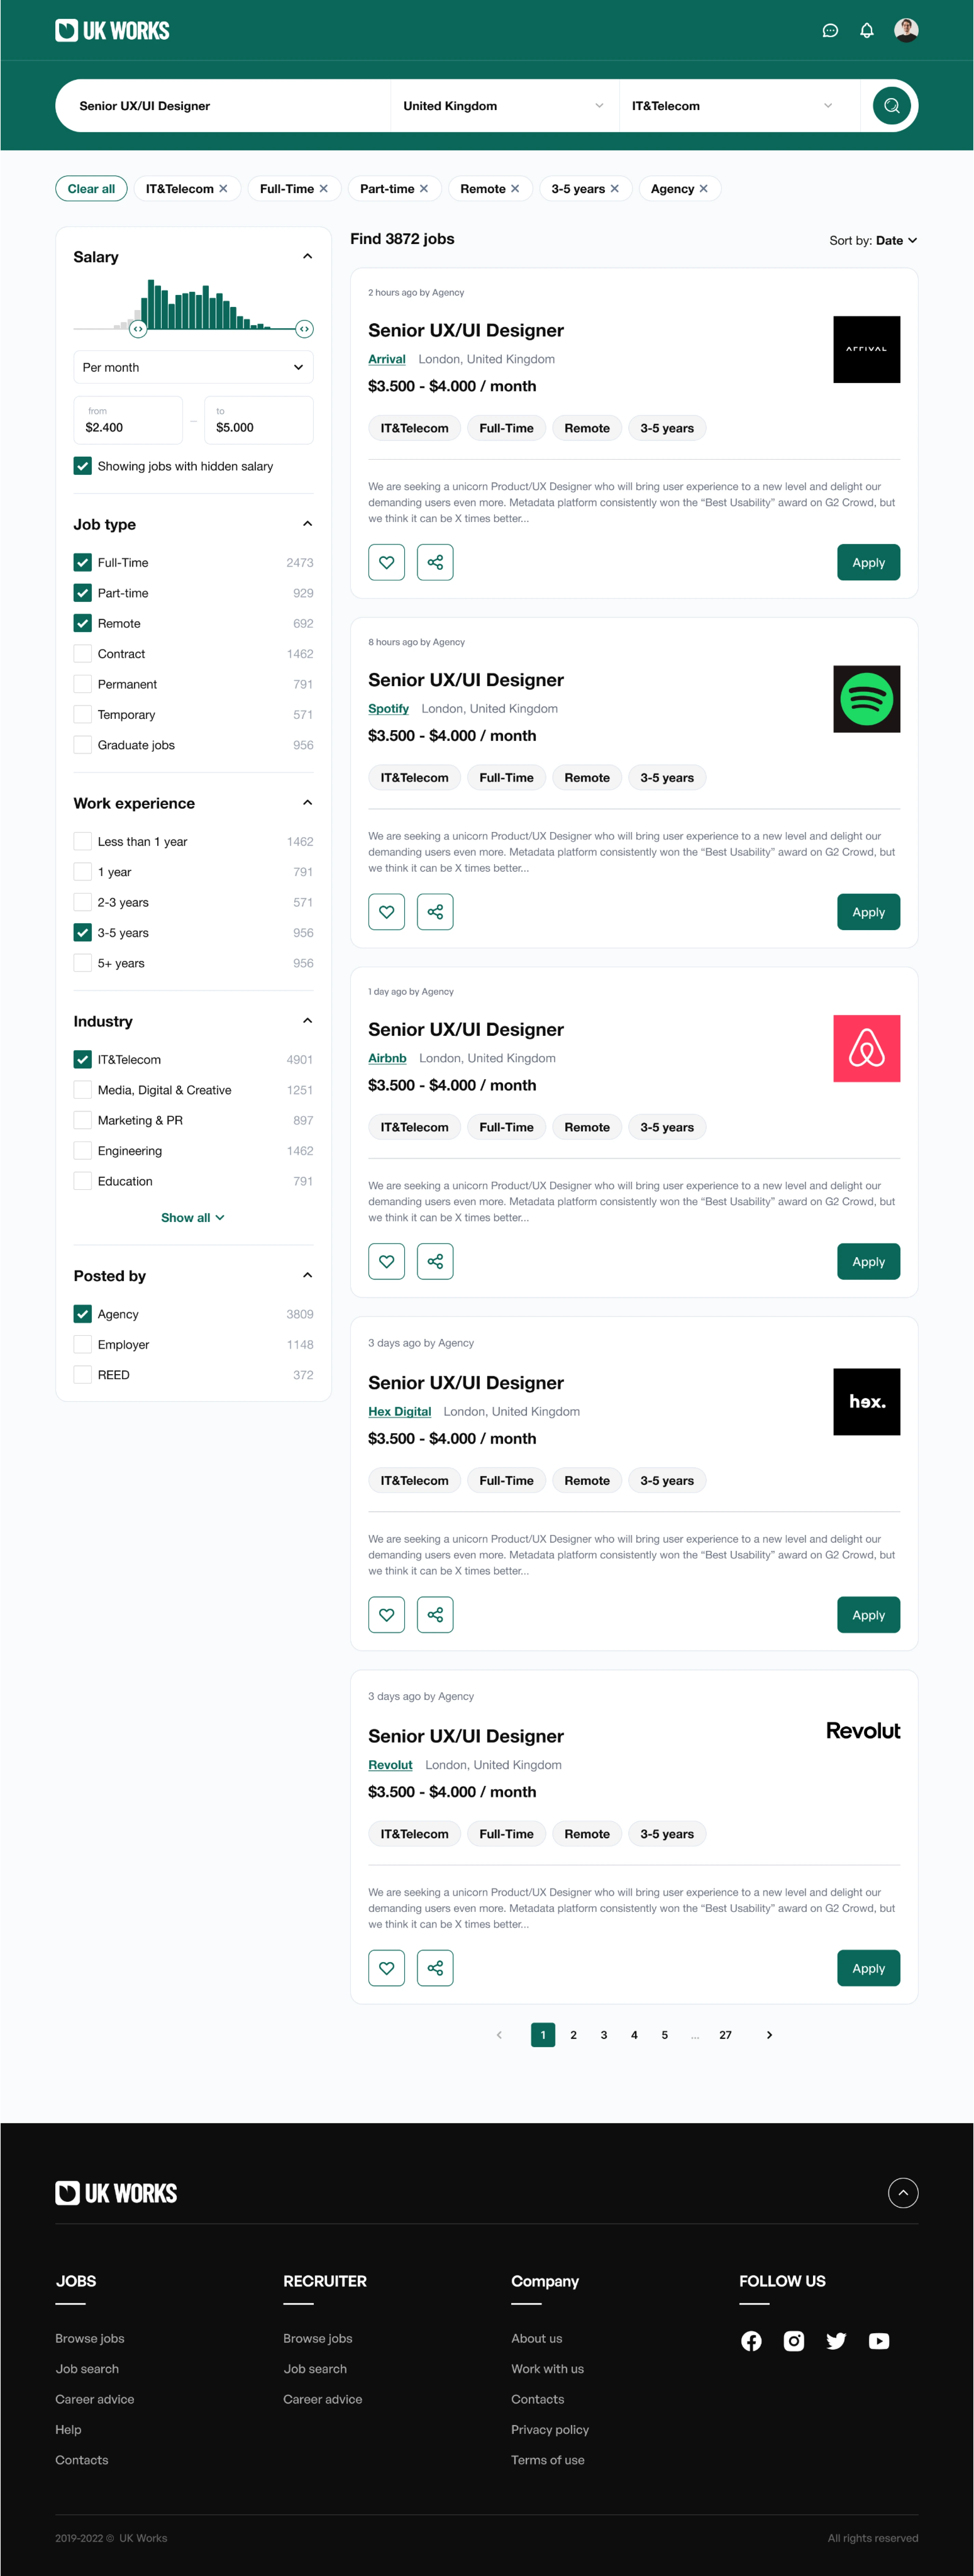Click the UK Works logo in header

pos(112,31)
